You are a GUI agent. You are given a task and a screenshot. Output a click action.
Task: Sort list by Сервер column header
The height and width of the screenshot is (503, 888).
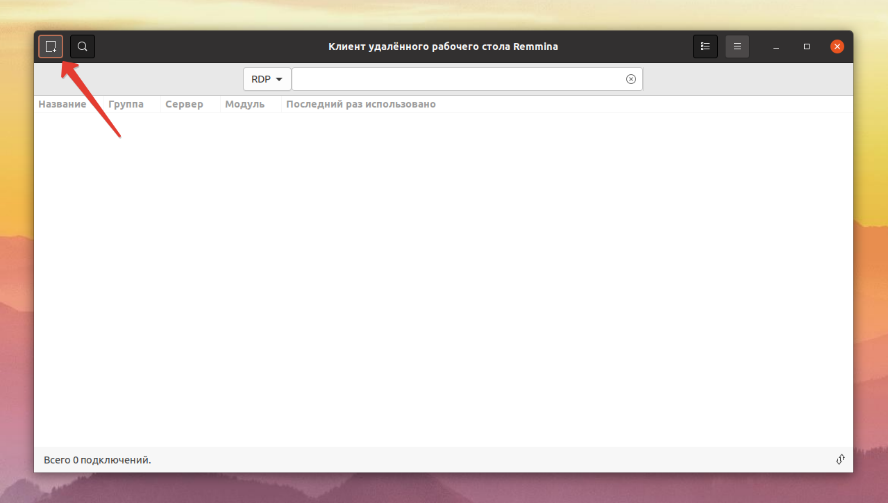[184, 104]
